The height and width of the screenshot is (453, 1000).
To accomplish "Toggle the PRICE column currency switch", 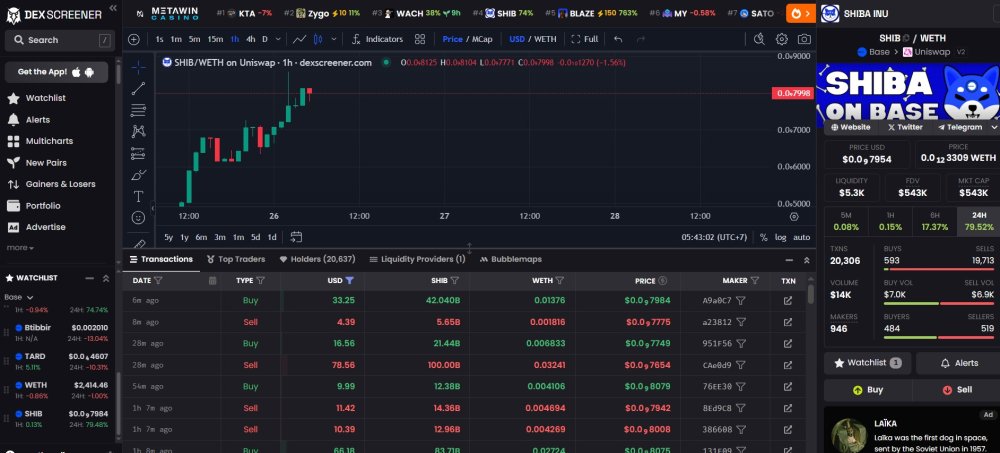I will 663,281.
